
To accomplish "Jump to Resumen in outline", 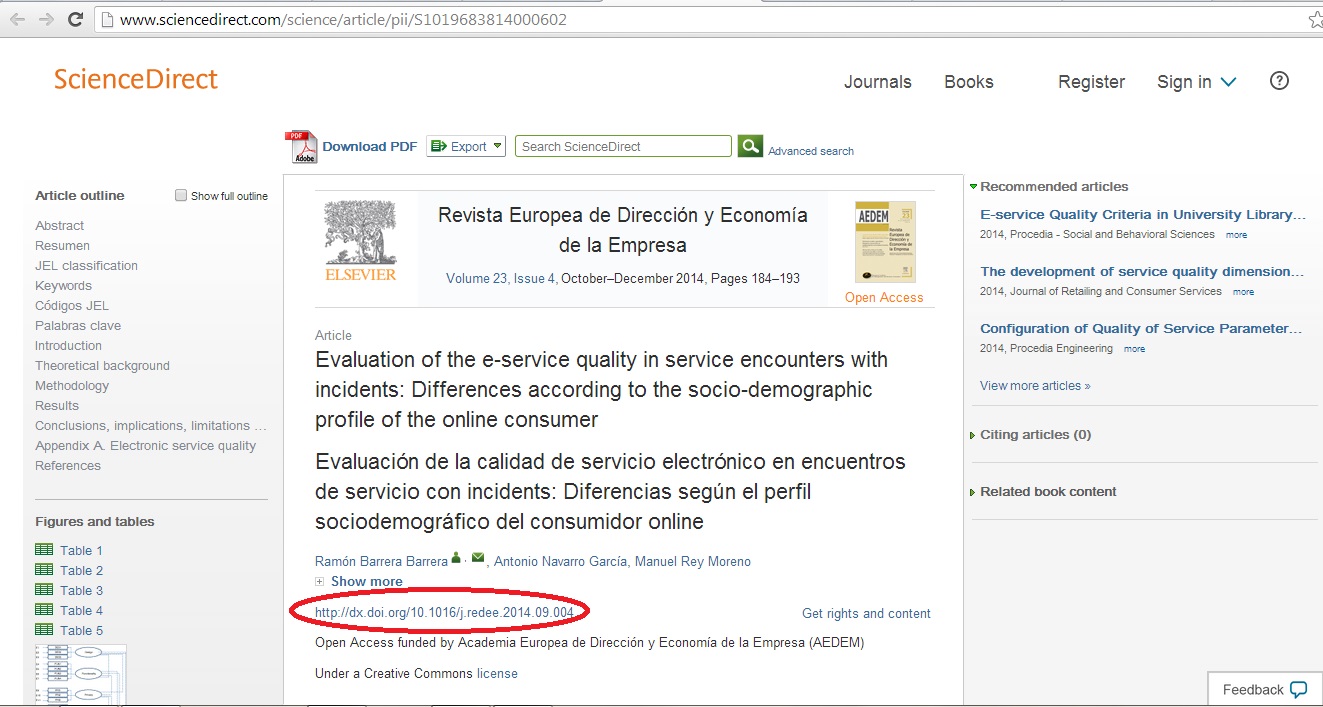I will coord(62,245).
